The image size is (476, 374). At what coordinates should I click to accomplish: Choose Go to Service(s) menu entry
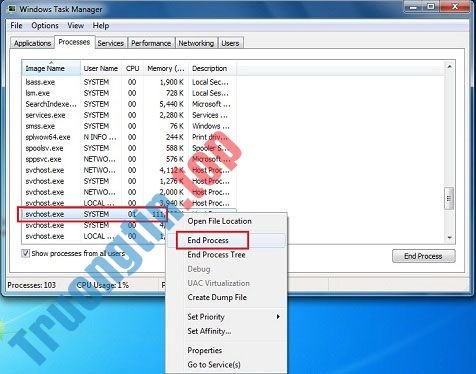pyautogui.click(x=214, y=365)
